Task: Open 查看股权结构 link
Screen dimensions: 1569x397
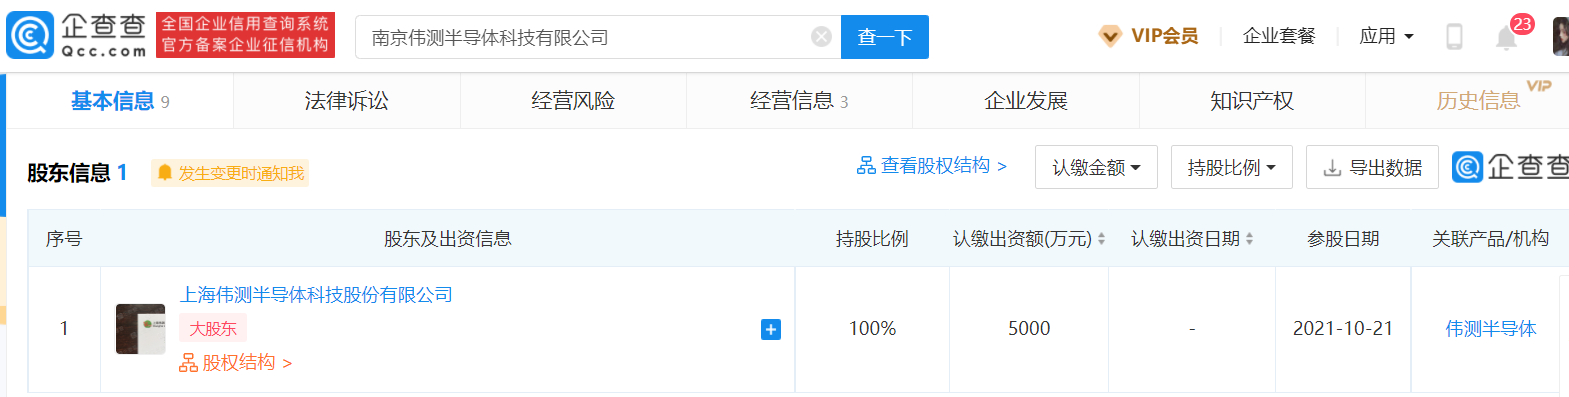Action: pyautogui.click(x=932, y=166)
